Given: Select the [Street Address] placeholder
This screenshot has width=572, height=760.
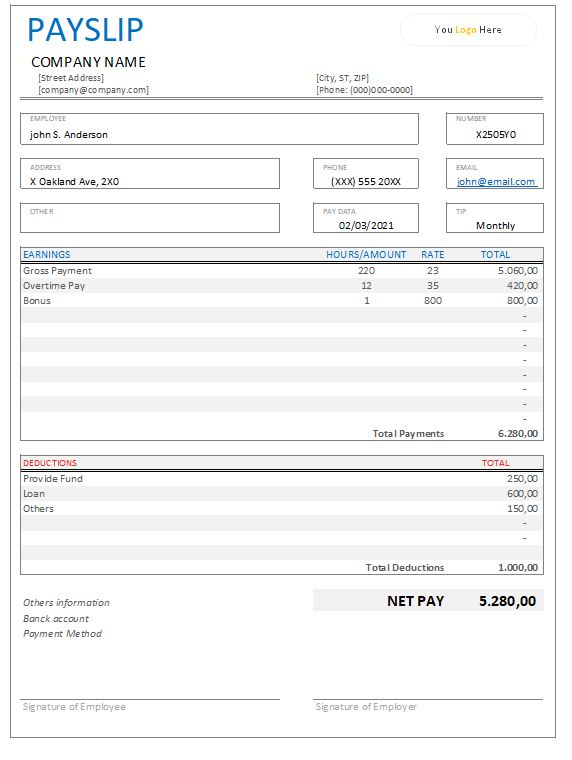Looking at the screenshot, I should [x=71, y=78].
